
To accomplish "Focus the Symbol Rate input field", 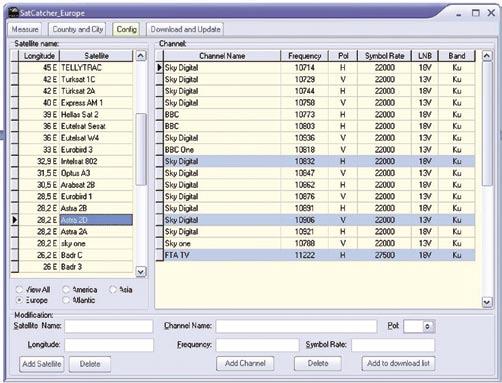I will click(393, 345).
